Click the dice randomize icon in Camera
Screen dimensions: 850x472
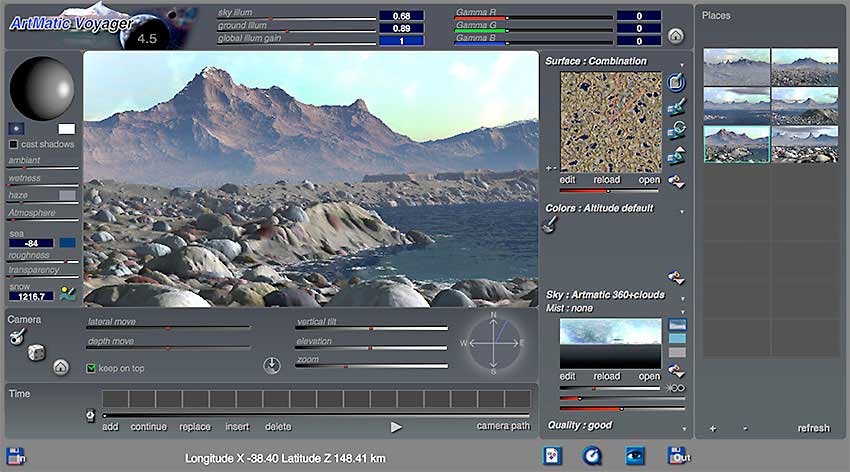(x=35, y=351)
